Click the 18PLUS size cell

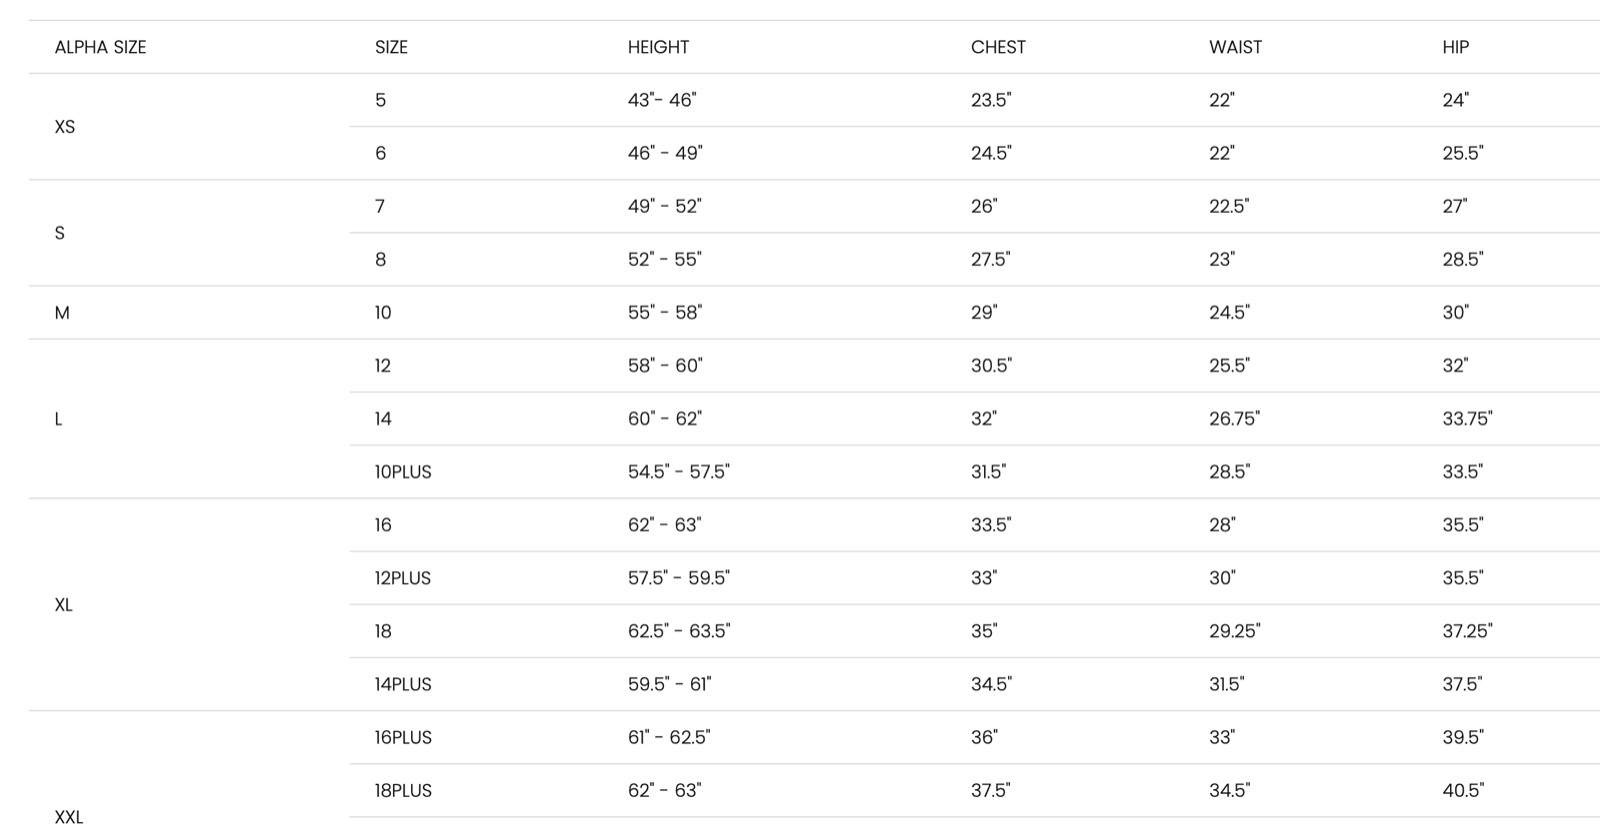(x=403, y=790)
